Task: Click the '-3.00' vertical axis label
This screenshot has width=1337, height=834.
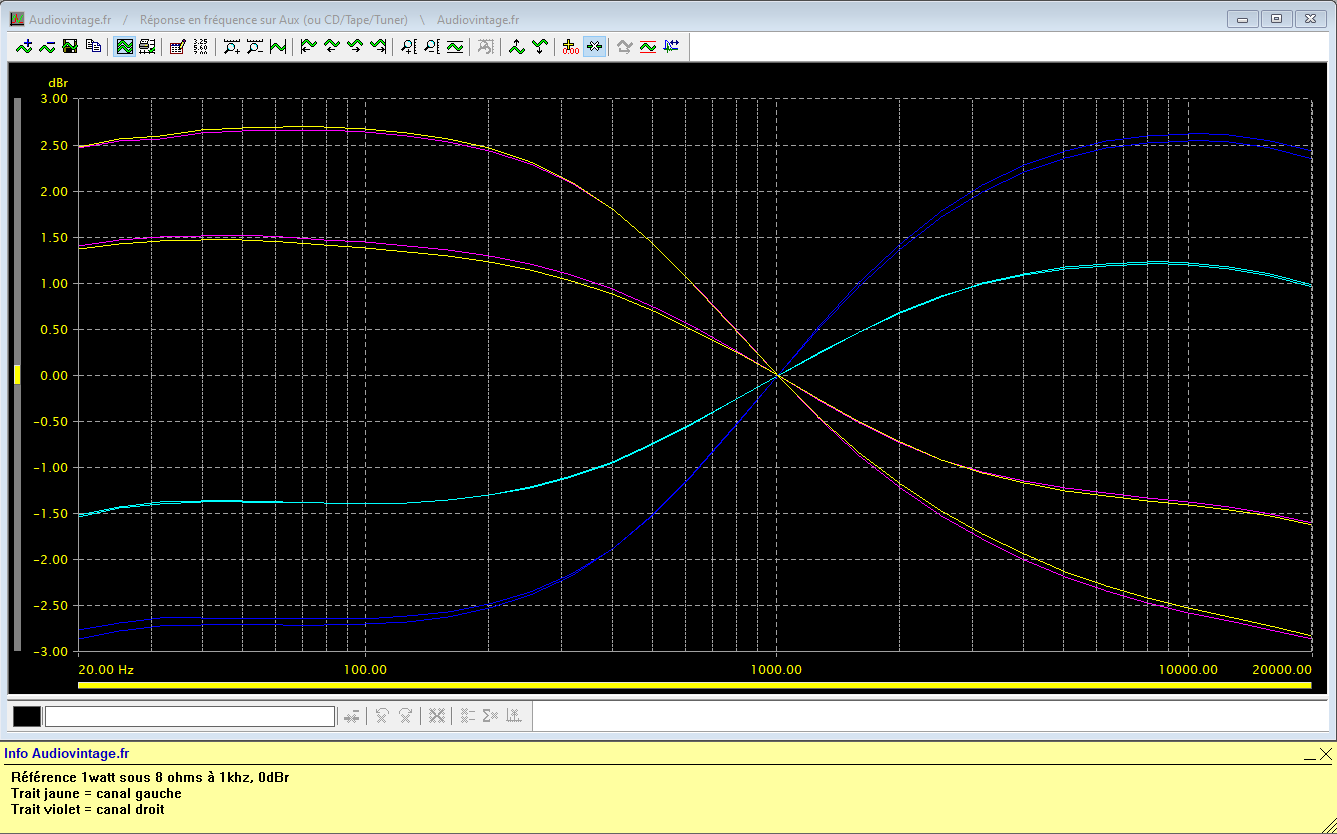Action: click(52, 651)
